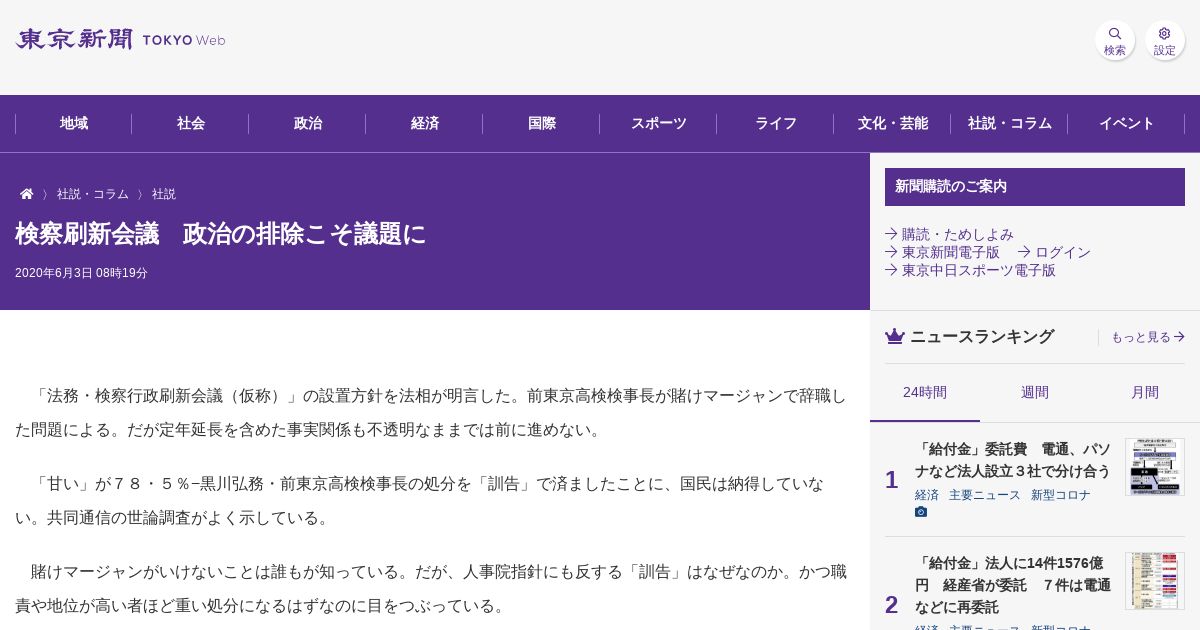Screen dimensions: 1200x630
Task: Open the 地域 navigation menu item
Action: point(74,123)
